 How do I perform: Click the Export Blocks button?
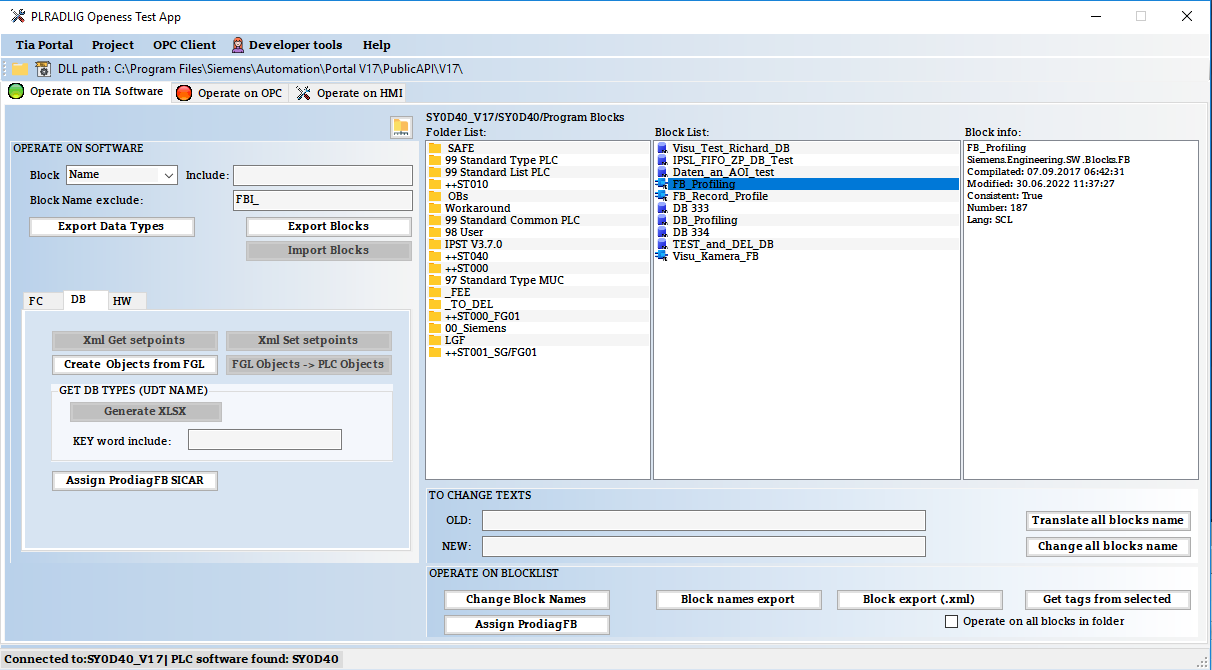pyautogui.click(x=328, y=226)
